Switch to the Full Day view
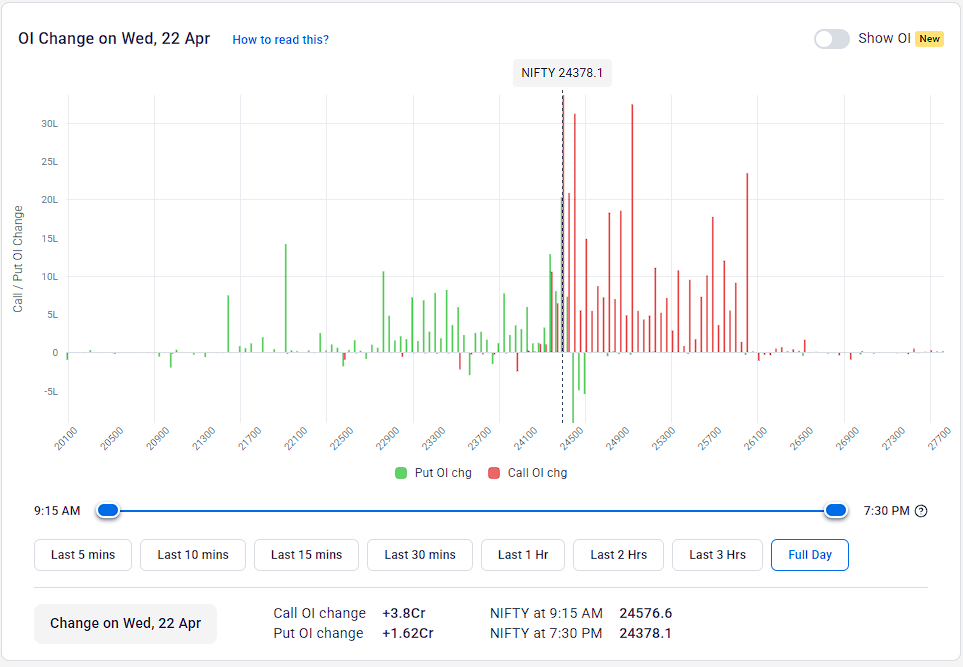Image resolution: width=963 pixels, height=667 pixels. [x=809, y=554]
